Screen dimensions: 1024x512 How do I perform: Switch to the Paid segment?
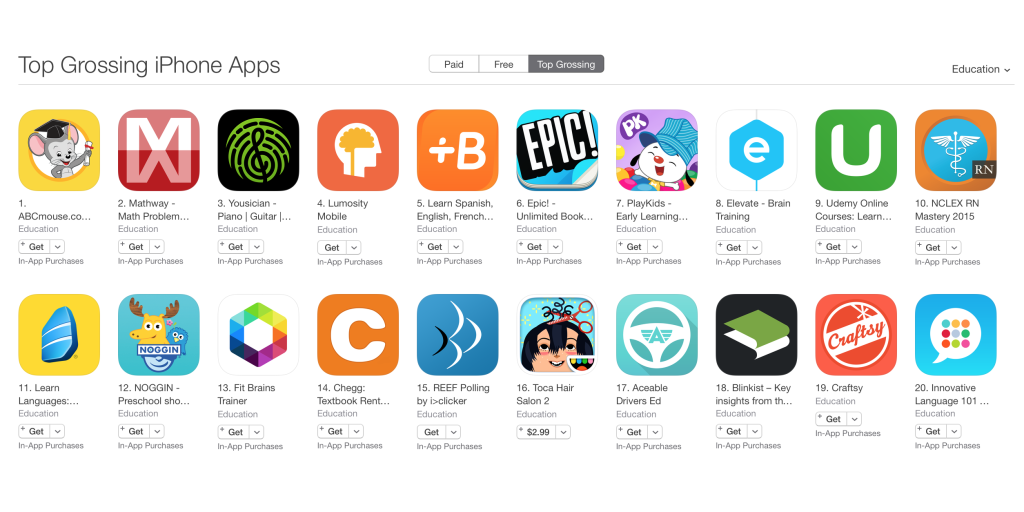coord(454,64)
